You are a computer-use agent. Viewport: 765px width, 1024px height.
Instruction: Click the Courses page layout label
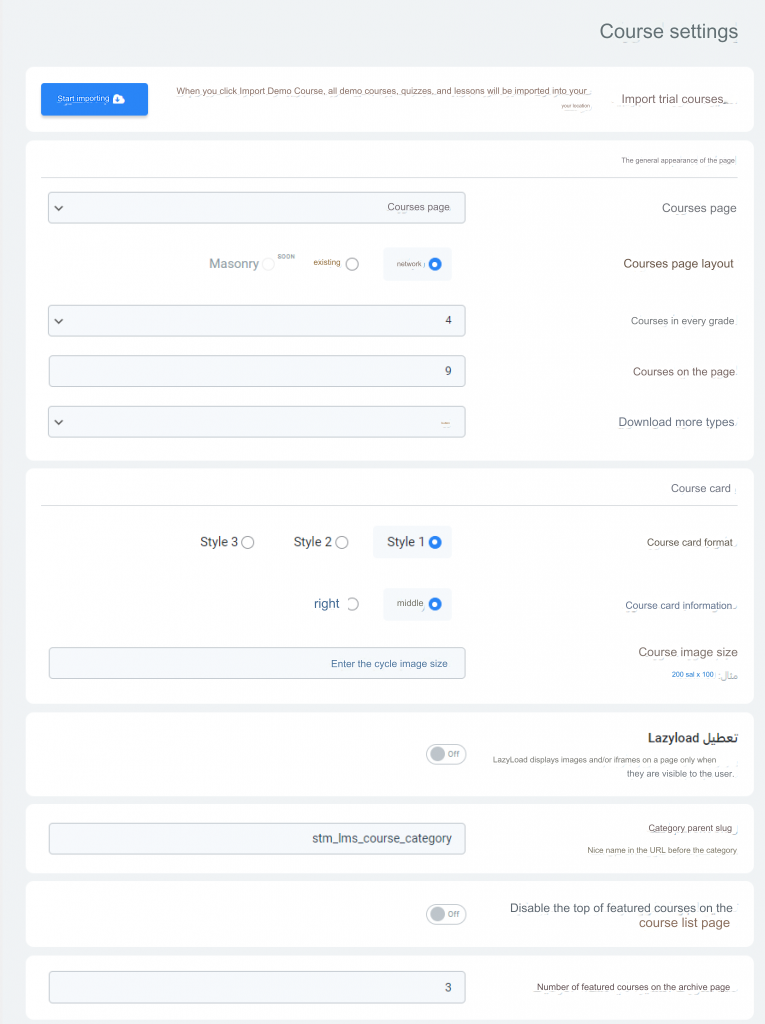pos(678,264)
